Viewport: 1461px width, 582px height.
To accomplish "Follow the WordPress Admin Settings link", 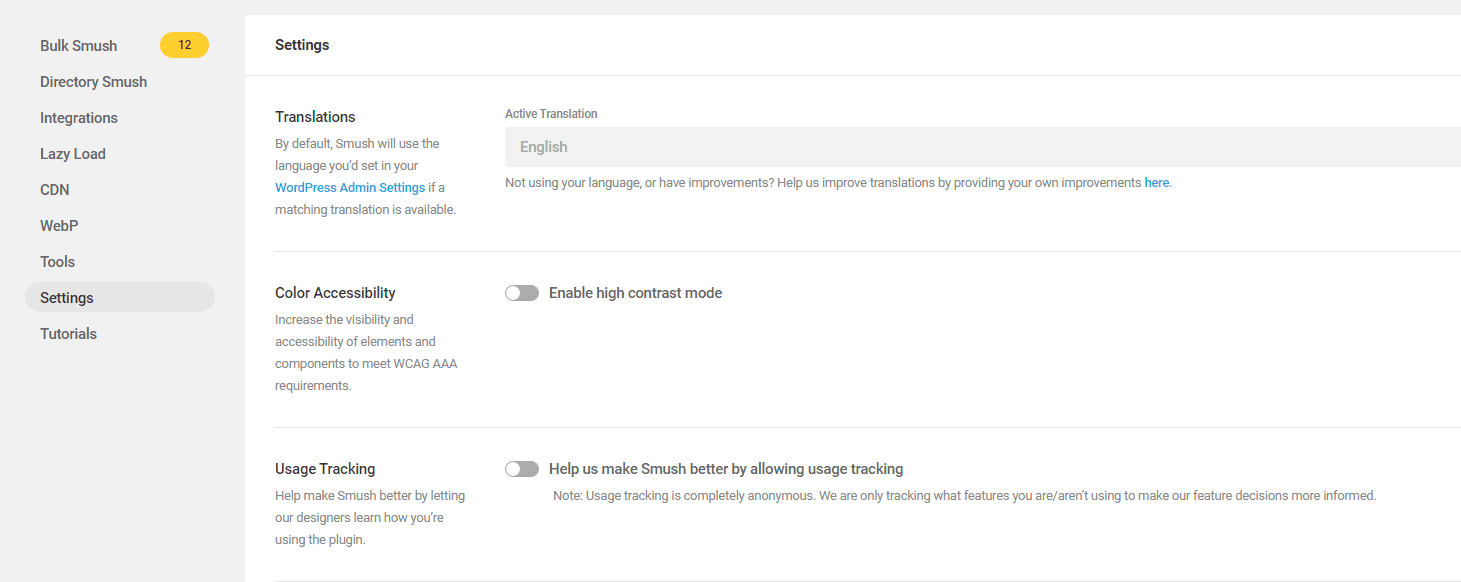I will [350, 188].
